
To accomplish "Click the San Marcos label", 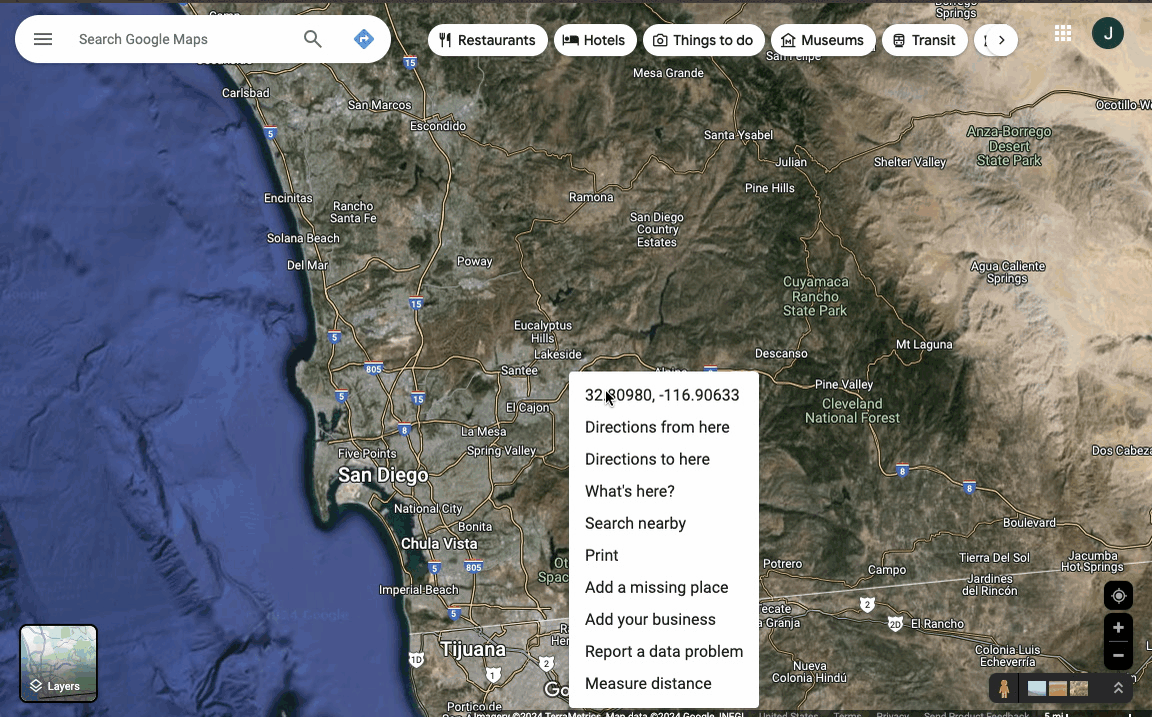I will [379, 105].
